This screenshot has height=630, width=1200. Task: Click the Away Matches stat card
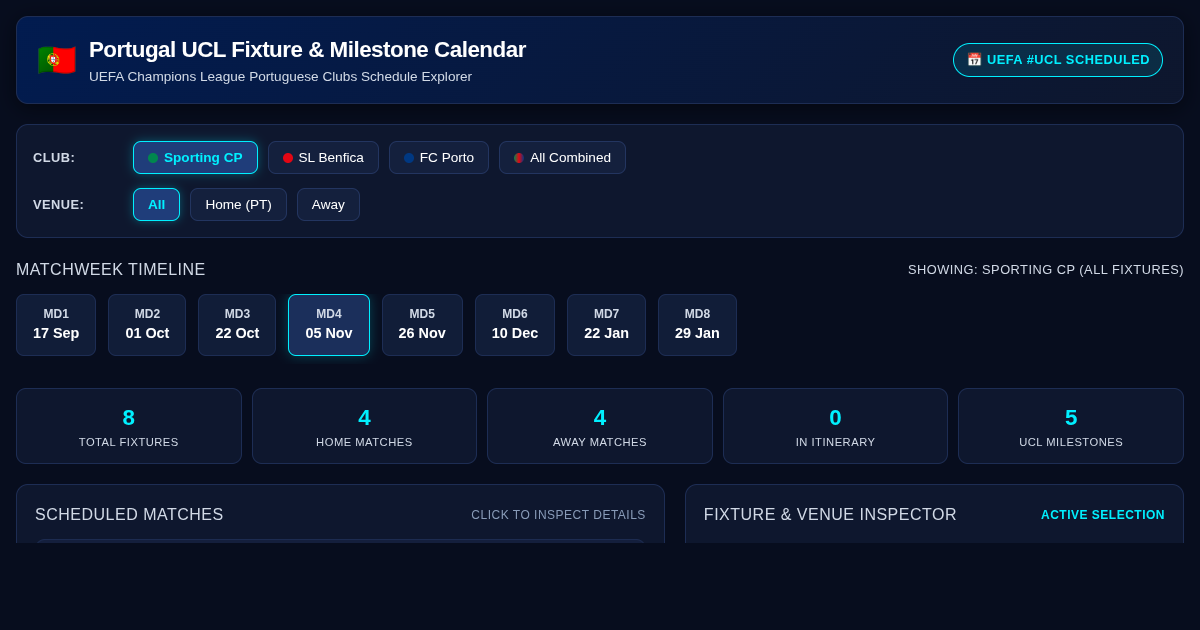(x=600, y=426)
